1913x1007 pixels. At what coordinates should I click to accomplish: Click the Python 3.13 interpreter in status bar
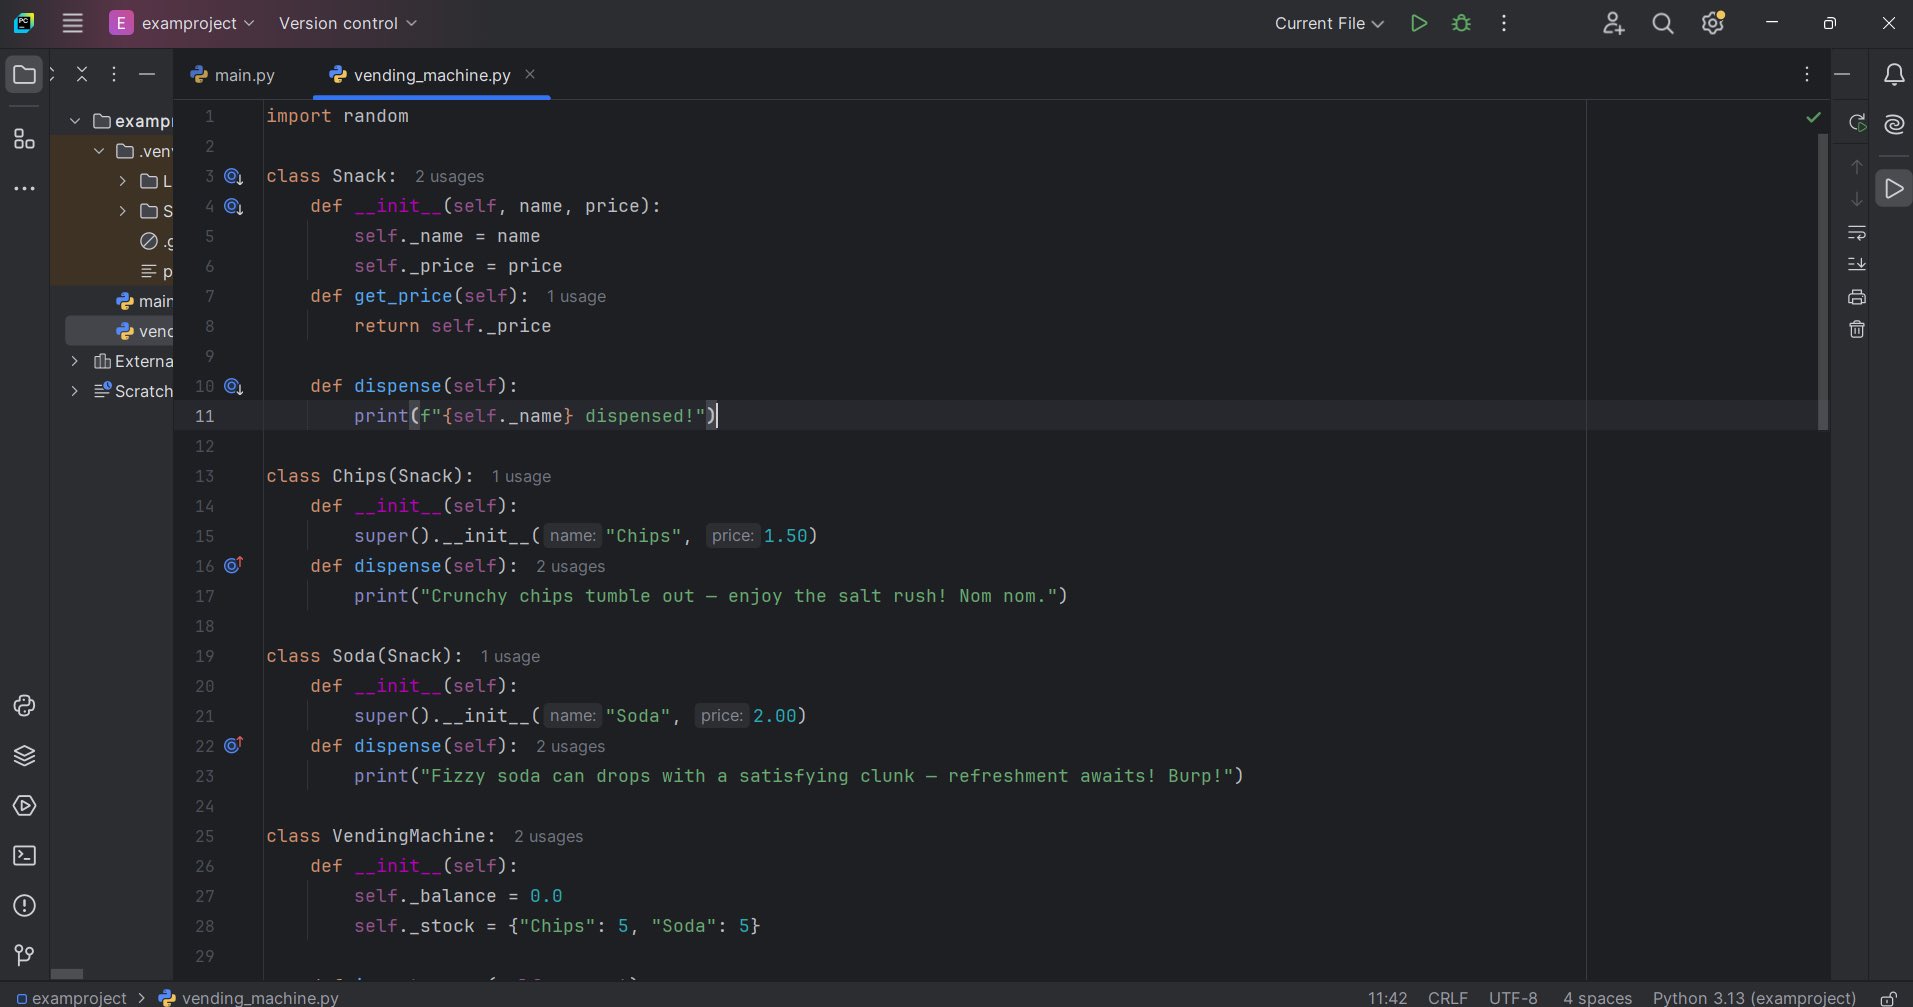pos(1753,998)
